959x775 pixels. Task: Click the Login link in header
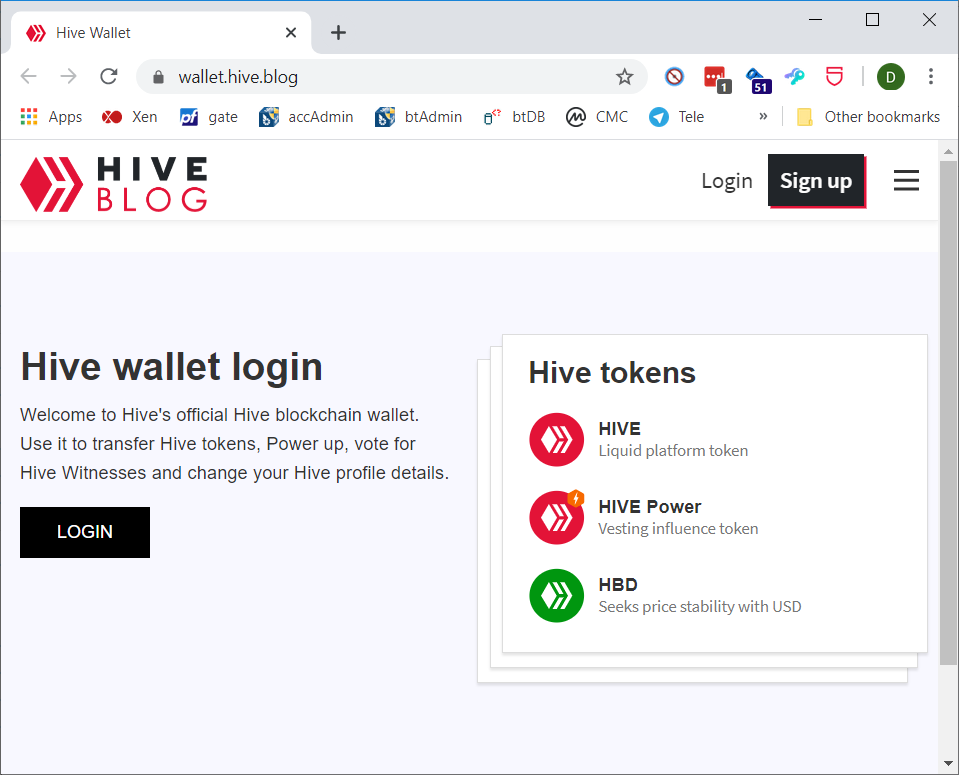(x=727, y=181)
